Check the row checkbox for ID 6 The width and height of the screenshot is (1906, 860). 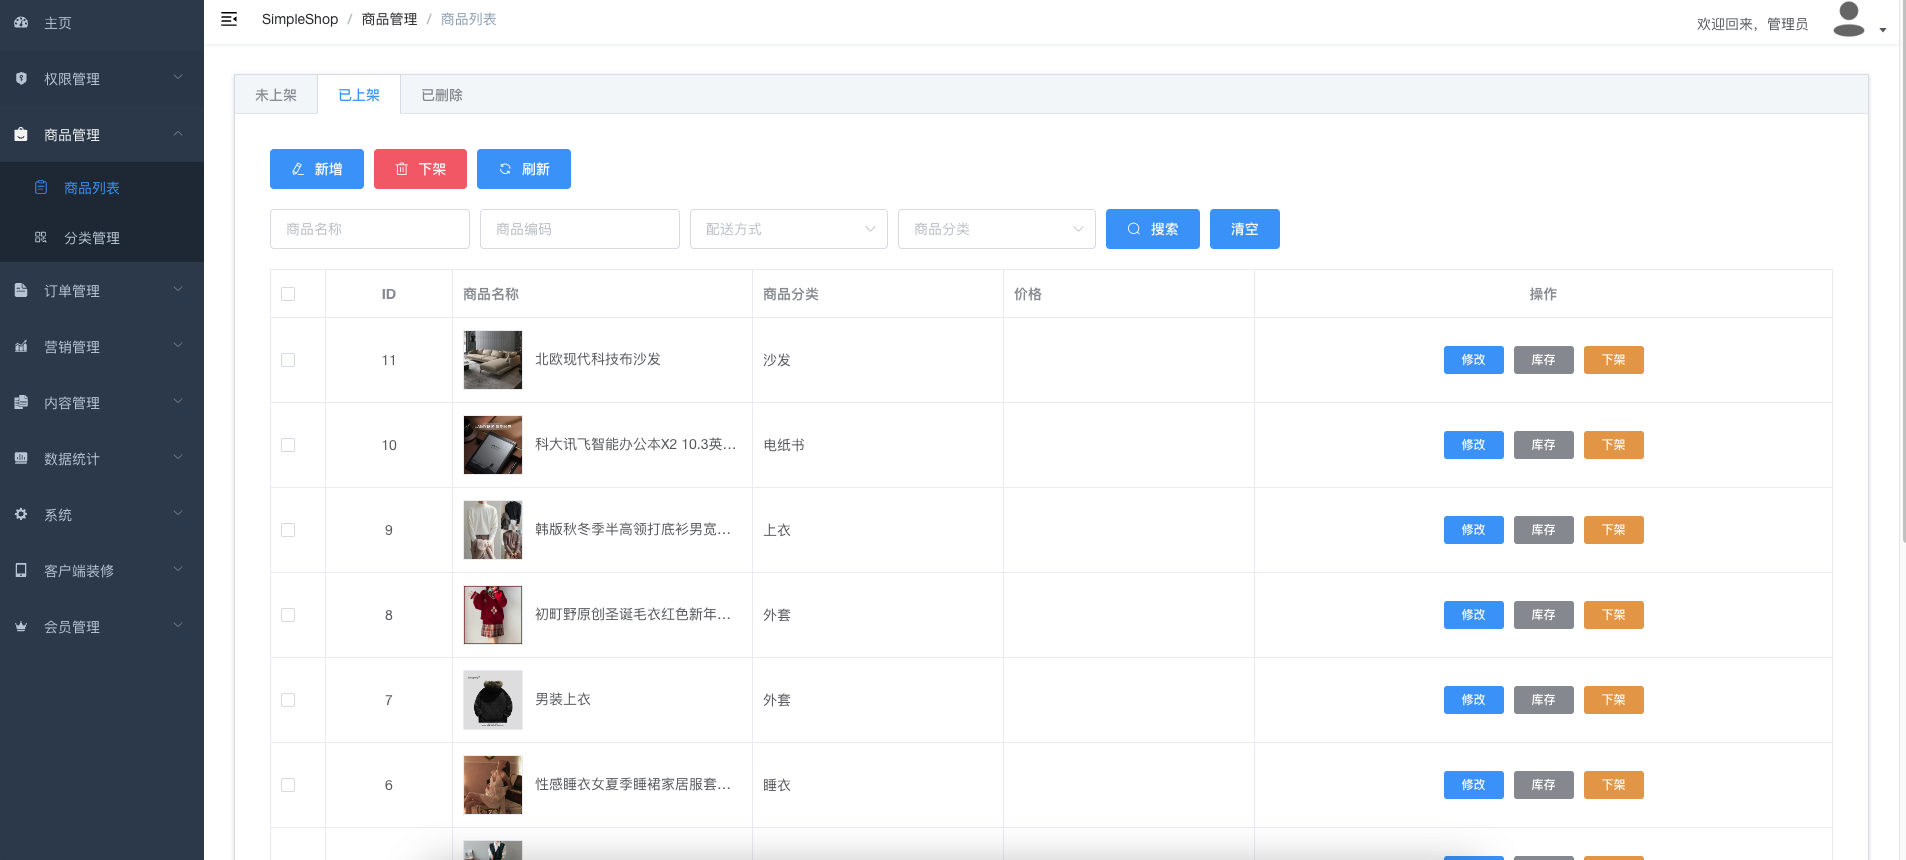tap(288, 785)
